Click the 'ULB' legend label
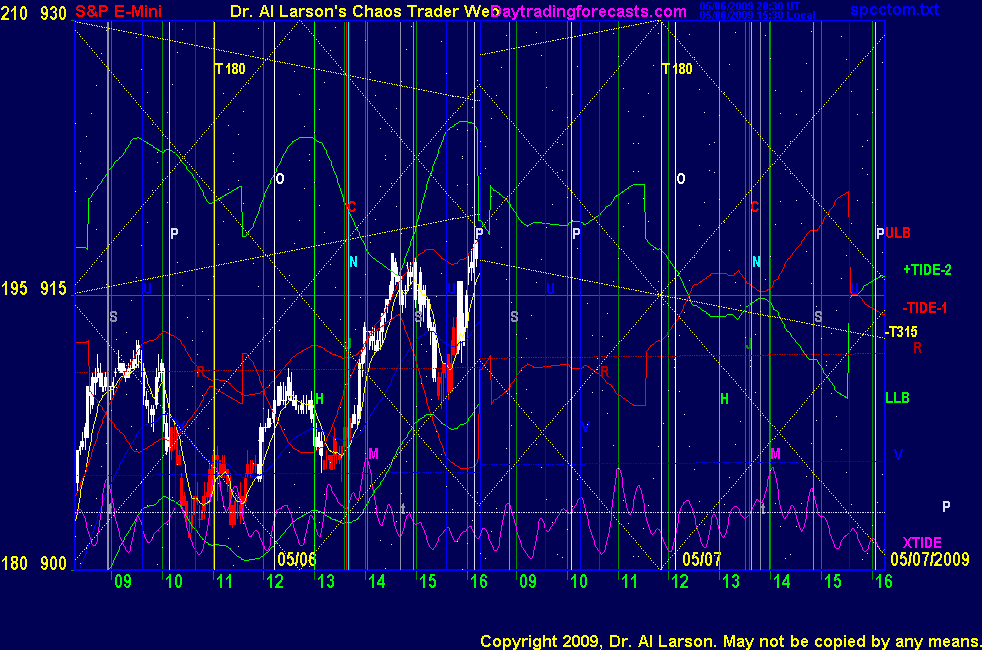 [897, 233]
